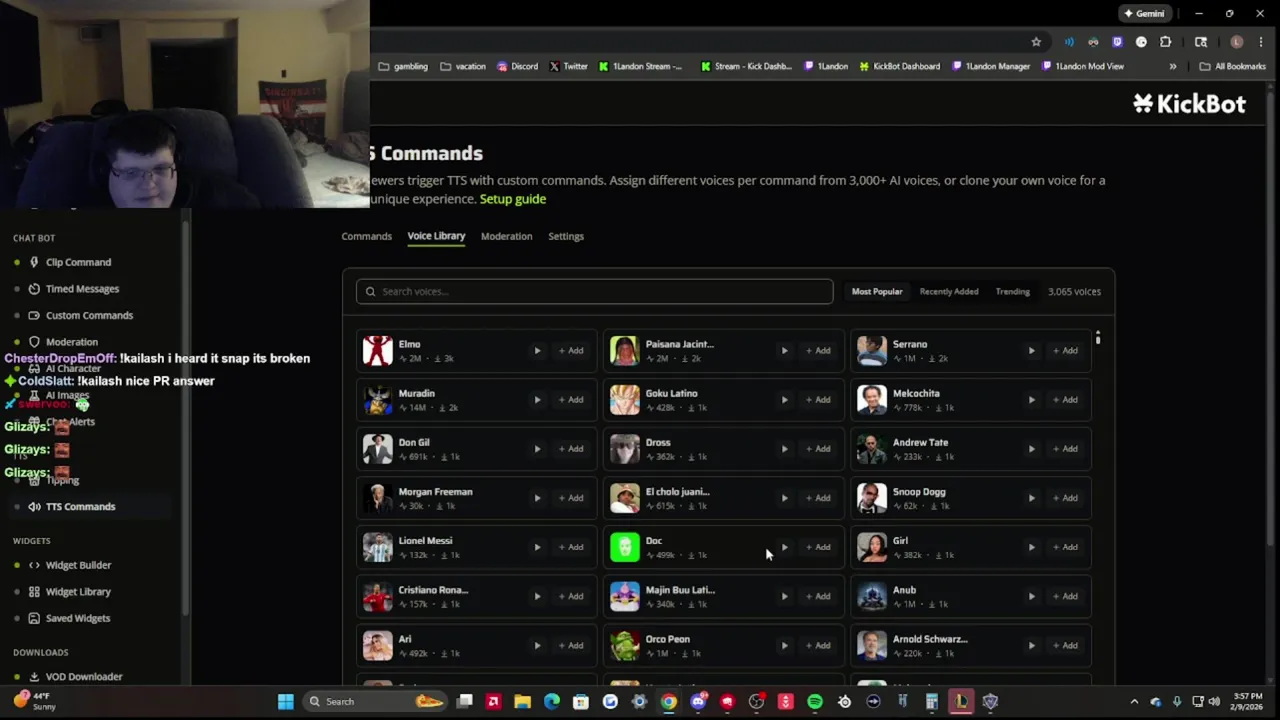Open the weather widget on the taskbar
1280x720 pixels.
pos(35,701)
